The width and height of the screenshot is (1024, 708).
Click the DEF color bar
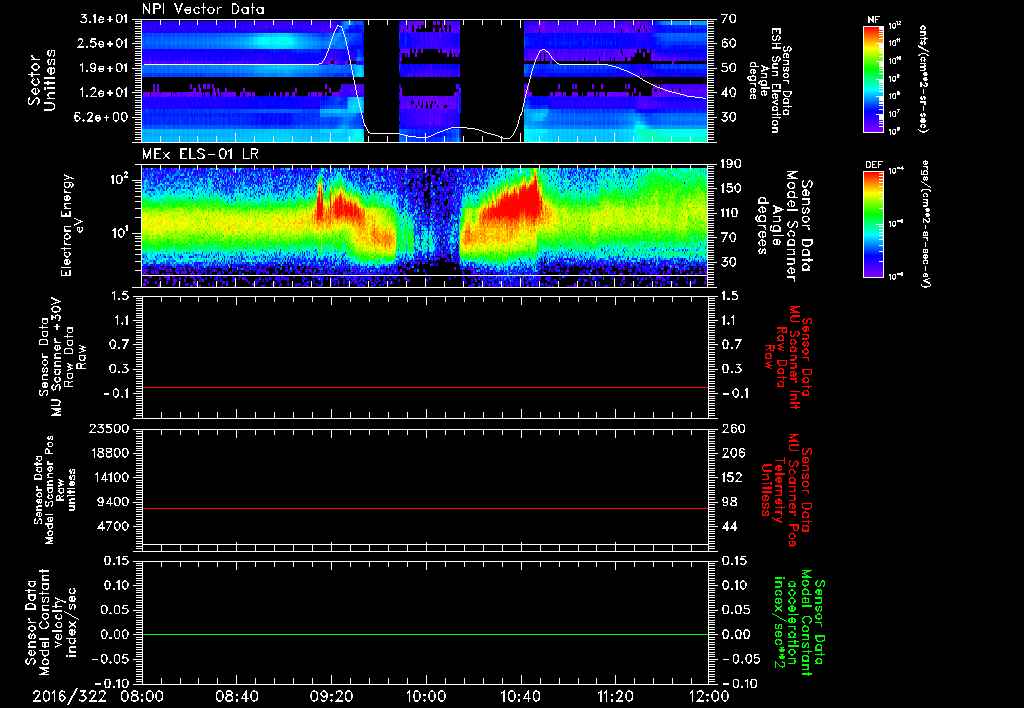873,224
